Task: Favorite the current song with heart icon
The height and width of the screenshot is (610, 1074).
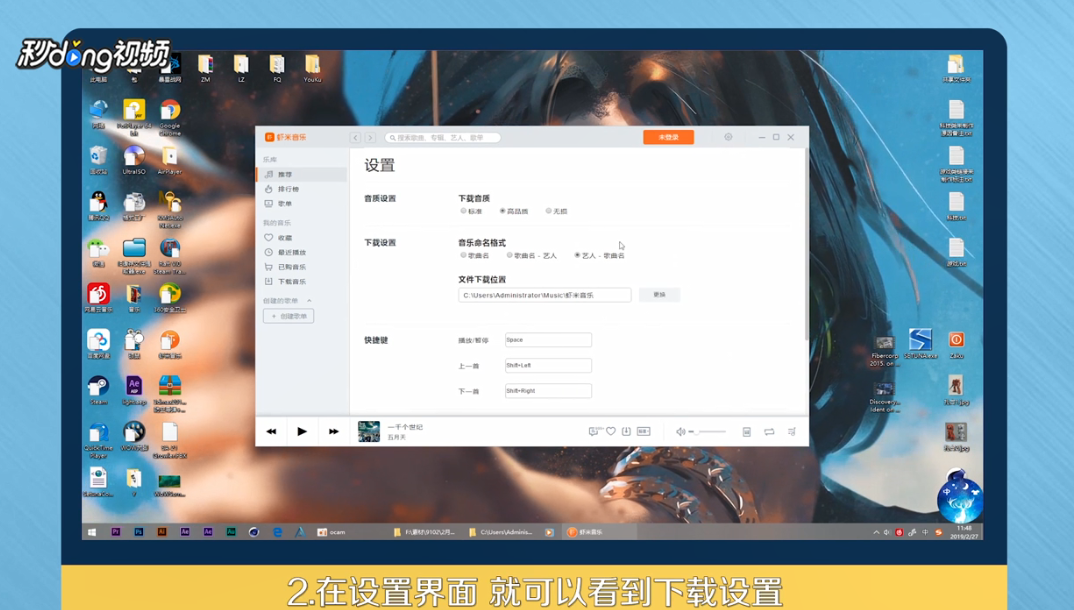Action: (x=610, y=431)
